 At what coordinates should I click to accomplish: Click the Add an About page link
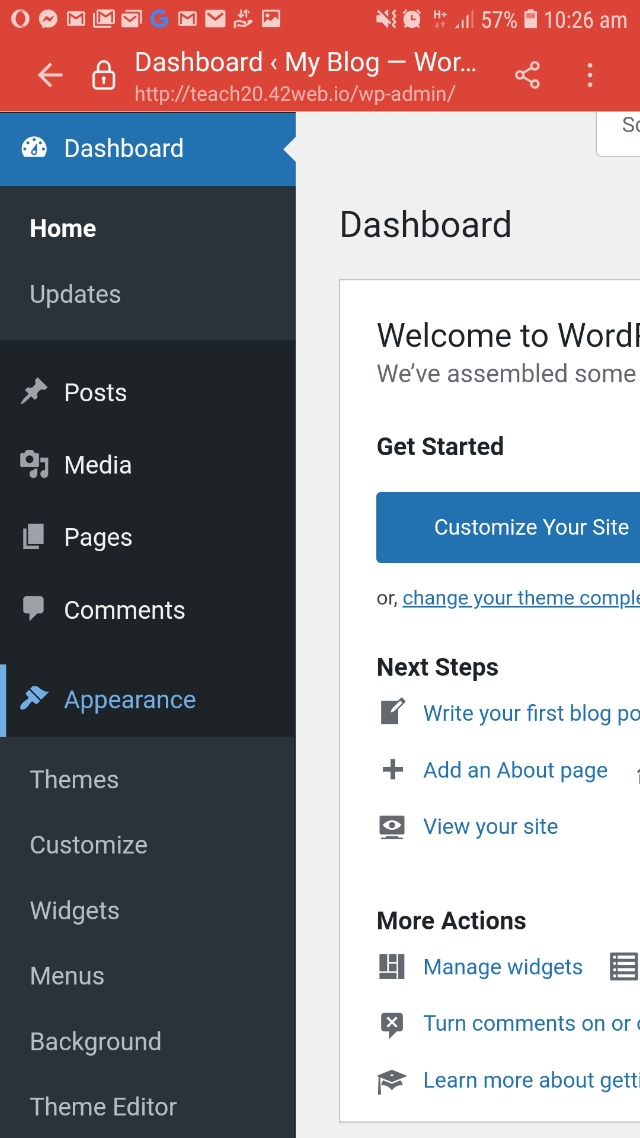pyautogui.click(x=515, y=770)
